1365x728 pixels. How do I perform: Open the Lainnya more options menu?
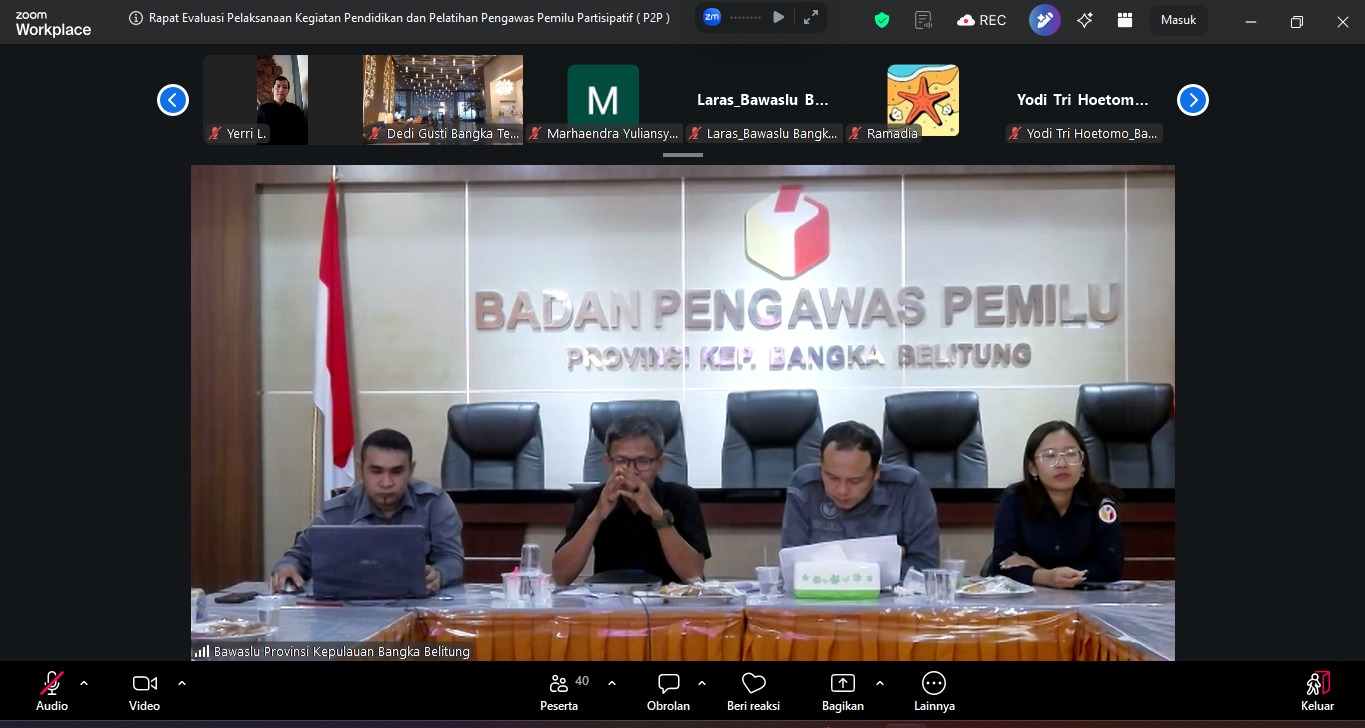pos(934,692)
